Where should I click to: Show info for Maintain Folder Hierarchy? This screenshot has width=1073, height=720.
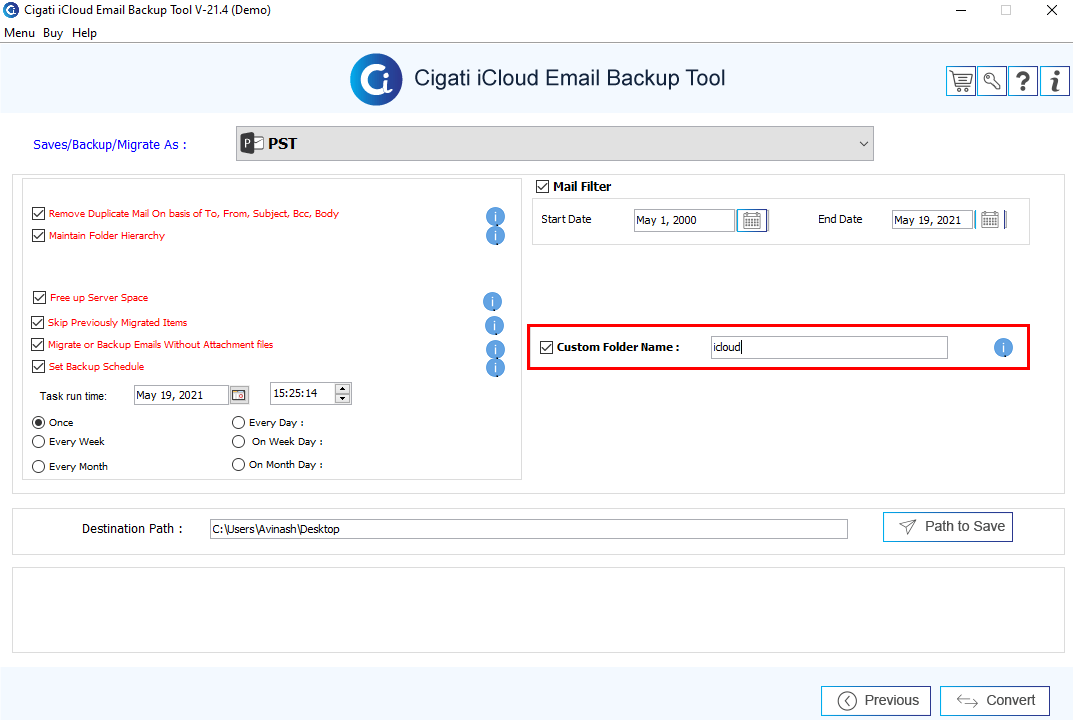495,235
